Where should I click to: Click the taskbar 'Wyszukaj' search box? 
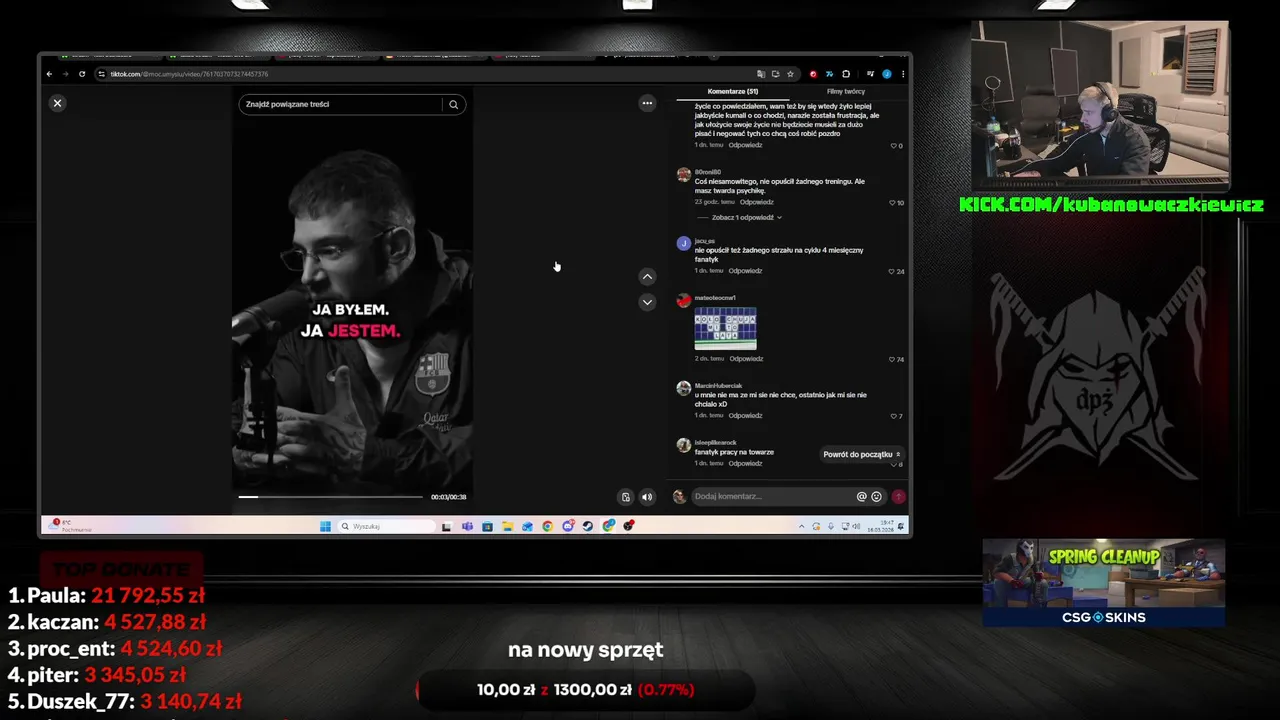click(x=387, y=526)
